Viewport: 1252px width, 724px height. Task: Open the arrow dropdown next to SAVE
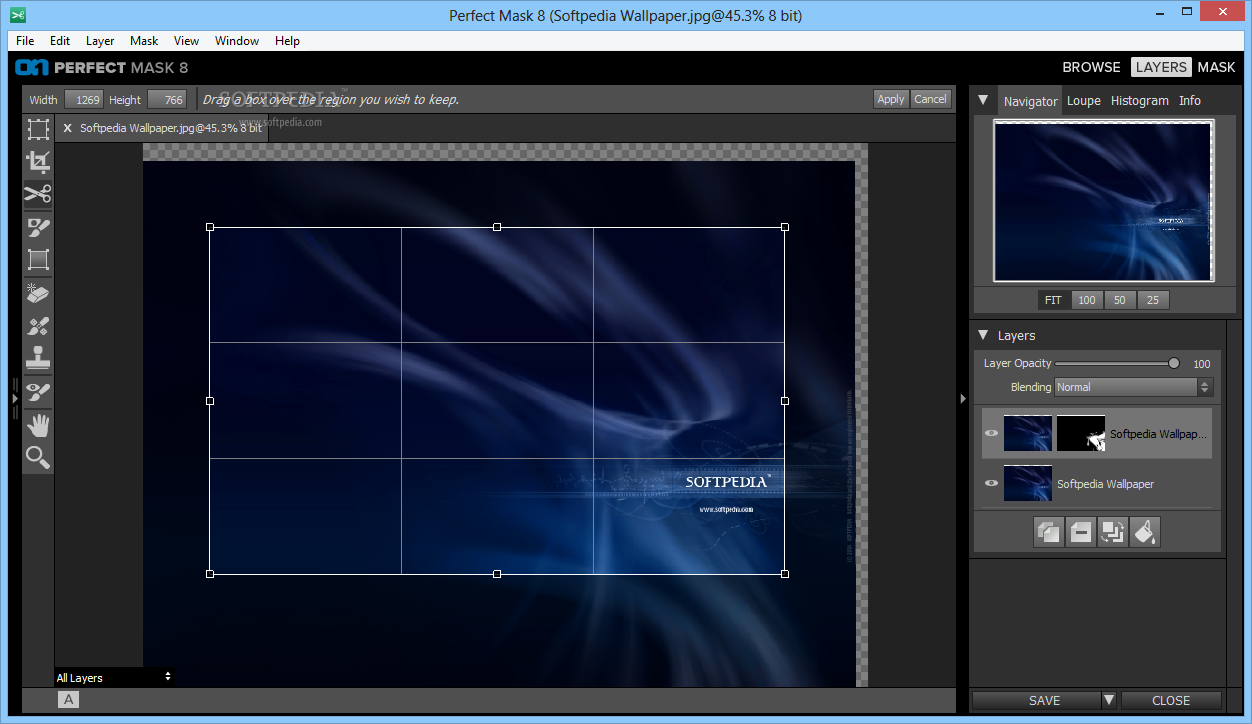[x=1109, y=700]
